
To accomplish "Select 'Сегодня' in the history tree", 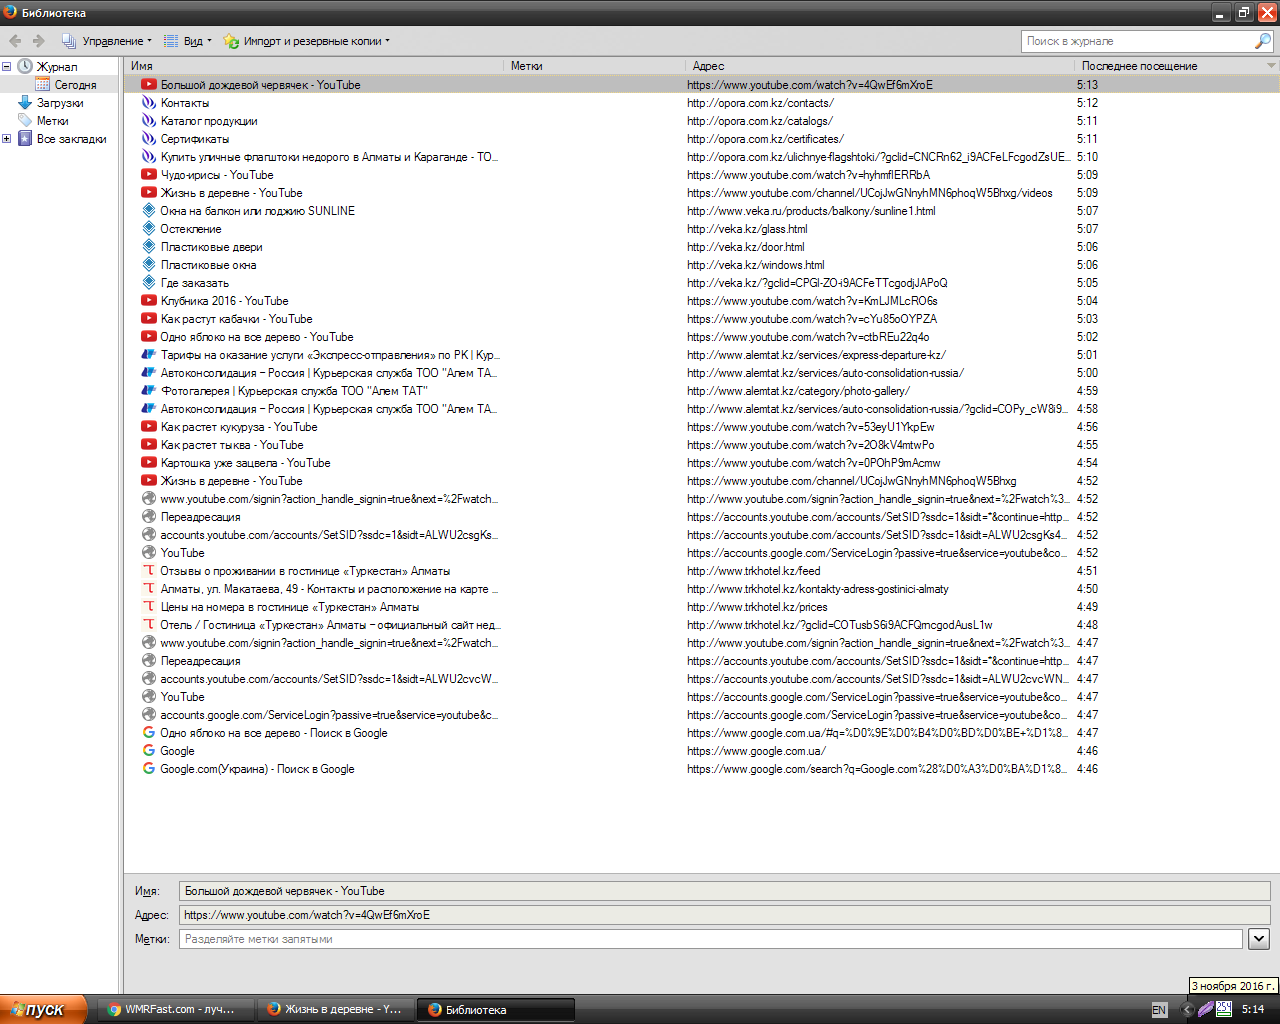I will click(x=75, y=85).
